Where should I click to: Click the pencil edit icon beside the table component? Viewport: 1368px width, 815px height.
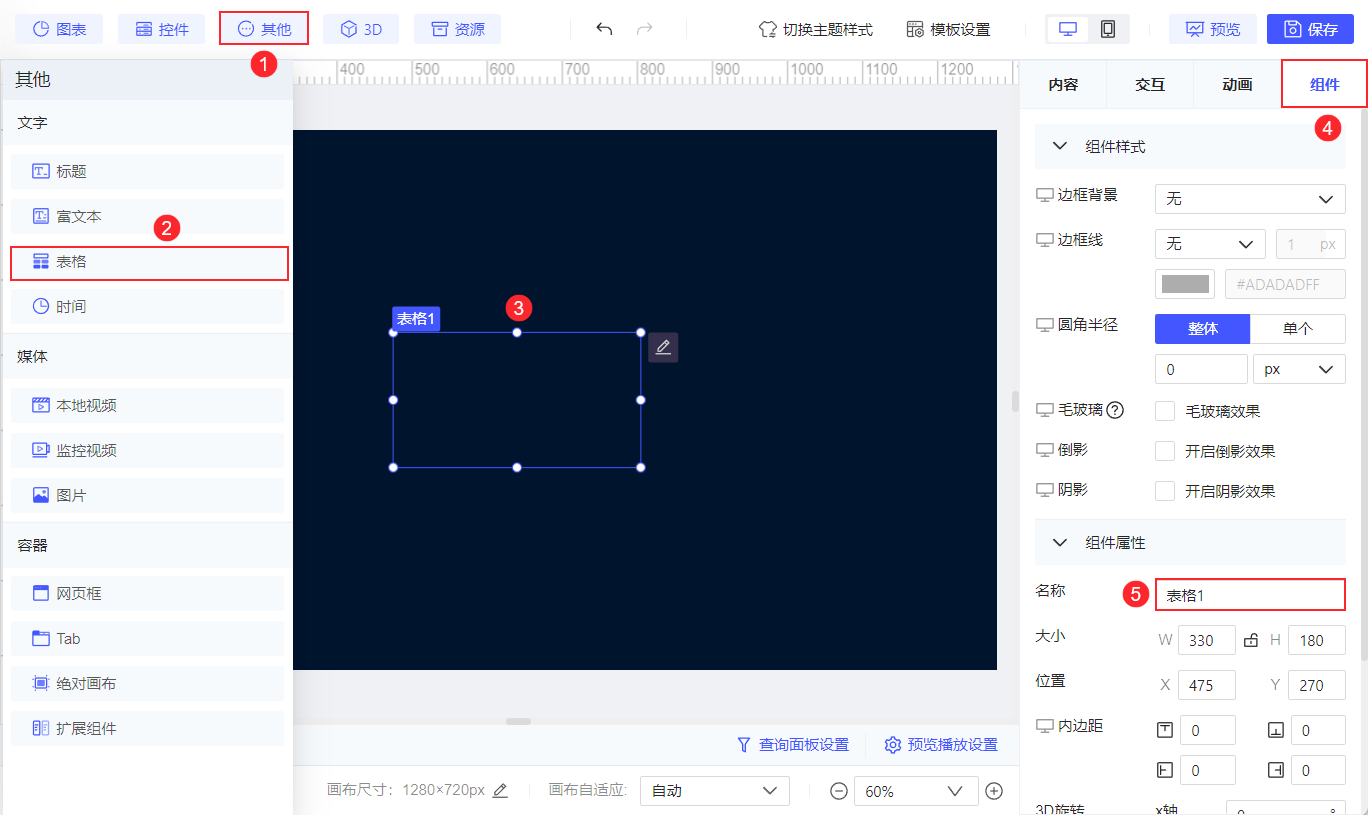tap(663, 347)
